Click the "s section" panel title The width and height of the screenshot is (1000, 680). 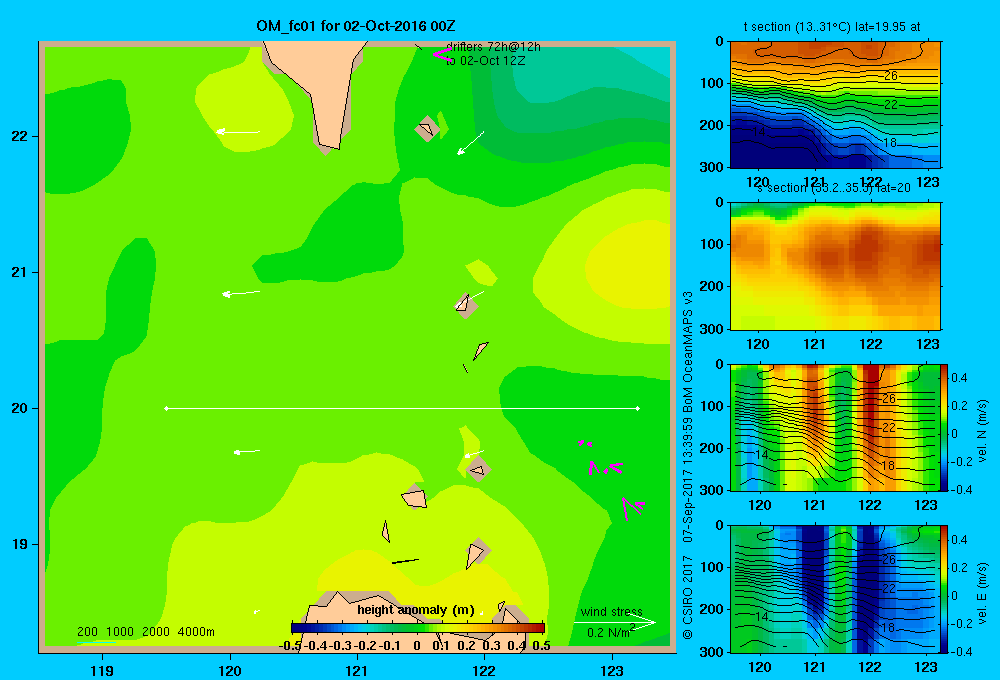(x=835, y=188)
